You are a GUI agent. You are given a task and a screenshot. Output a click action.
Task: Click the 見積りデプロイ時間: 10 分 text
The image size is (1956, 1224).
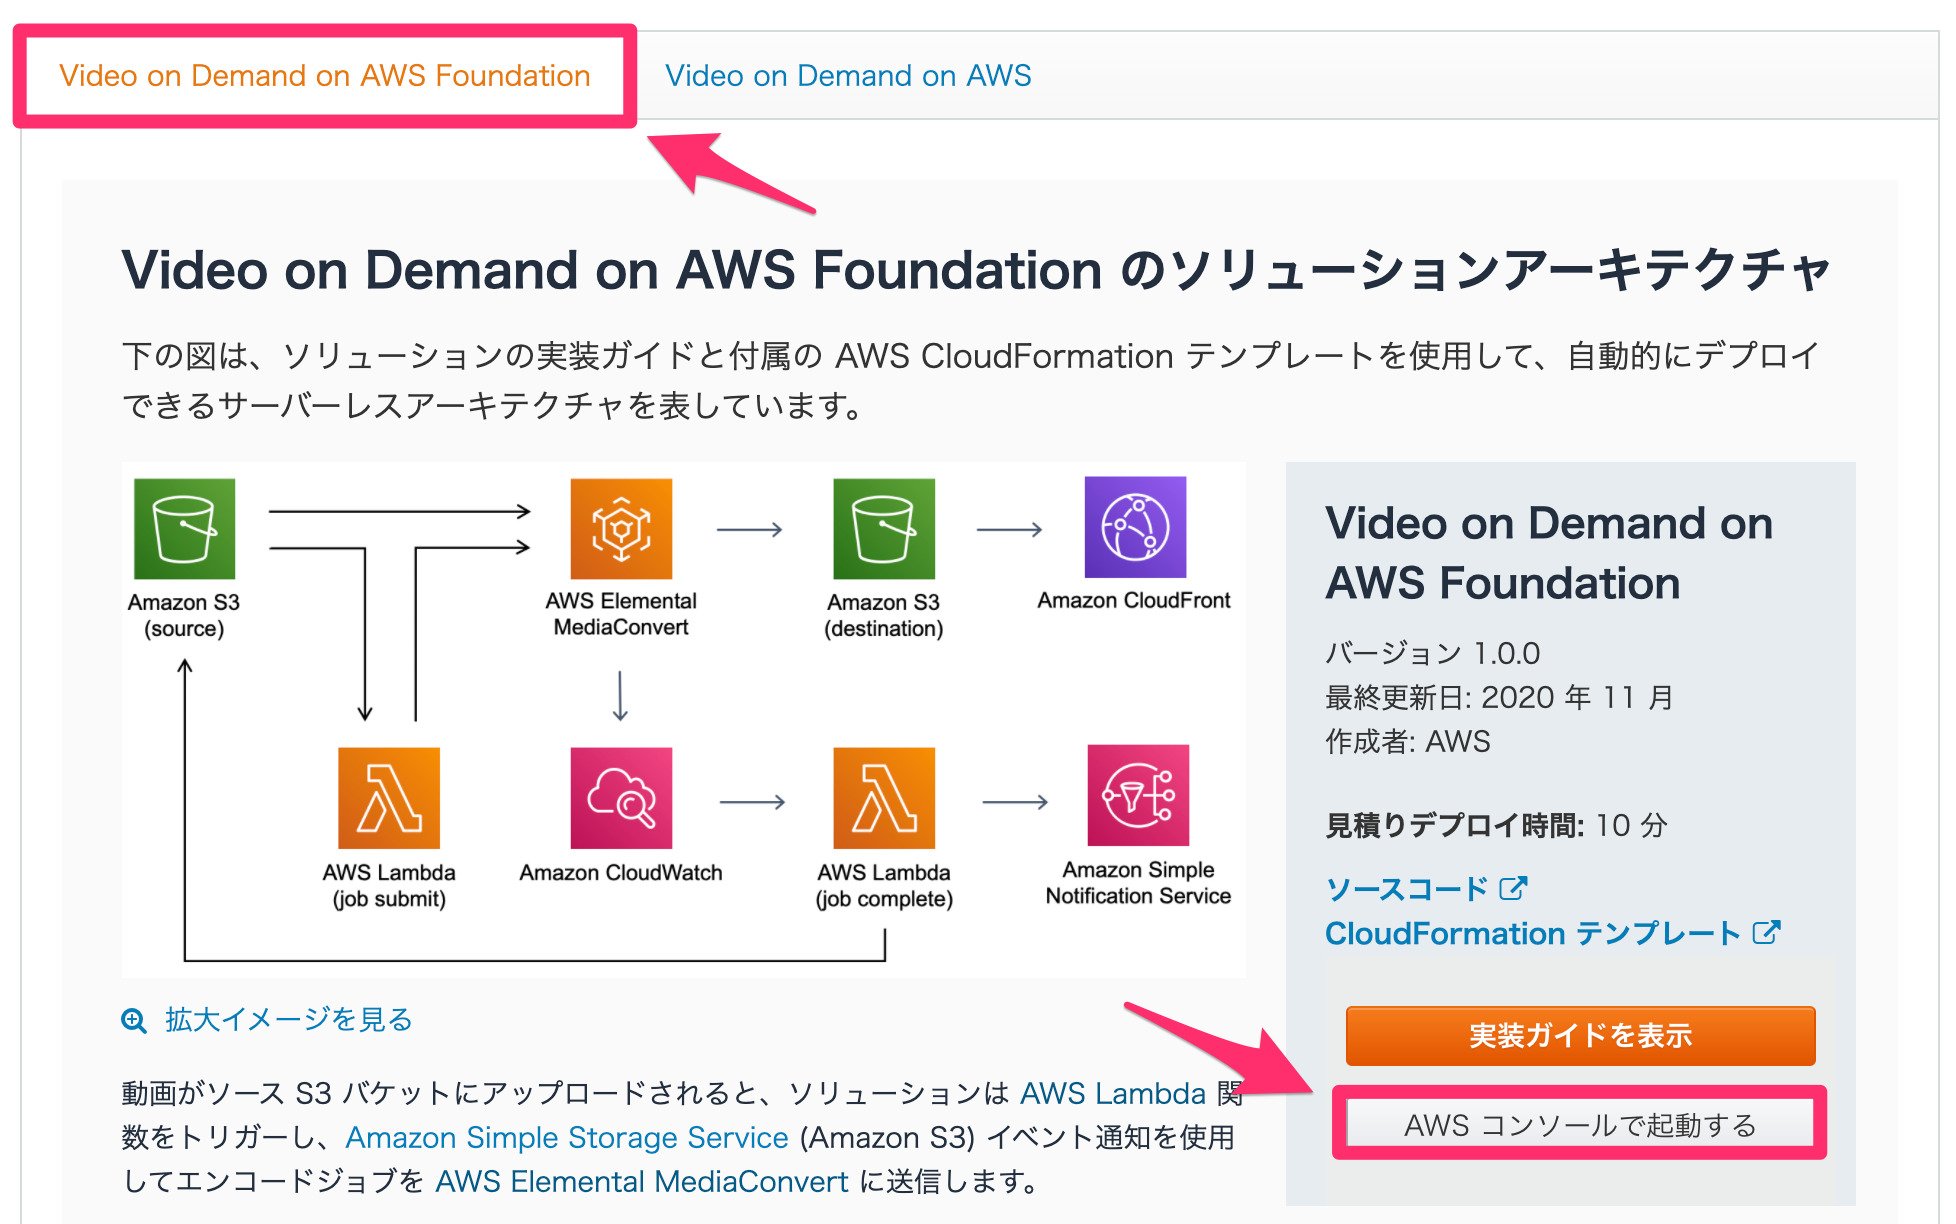coord(1496,825)
